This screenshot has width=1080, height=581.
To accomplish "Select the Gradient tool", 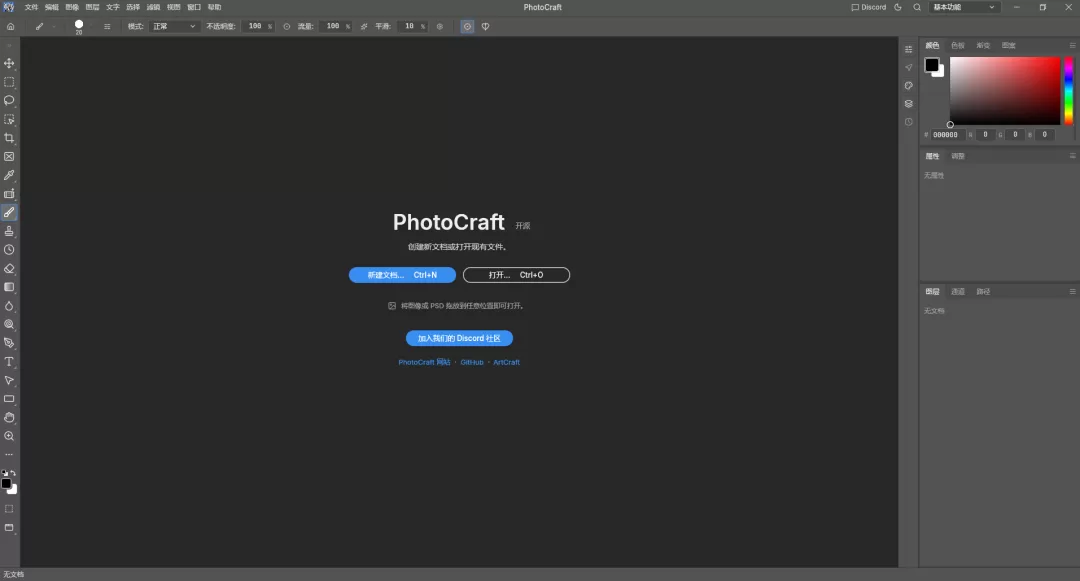I will point(9,287).
